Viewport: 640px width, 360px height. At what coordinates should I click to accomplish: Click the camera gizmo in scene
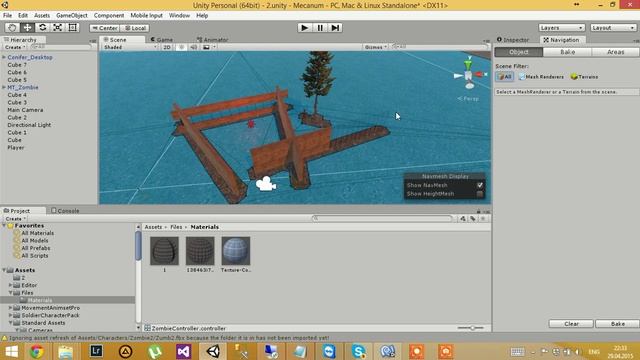pyautogui.click(x=265, y=184)
